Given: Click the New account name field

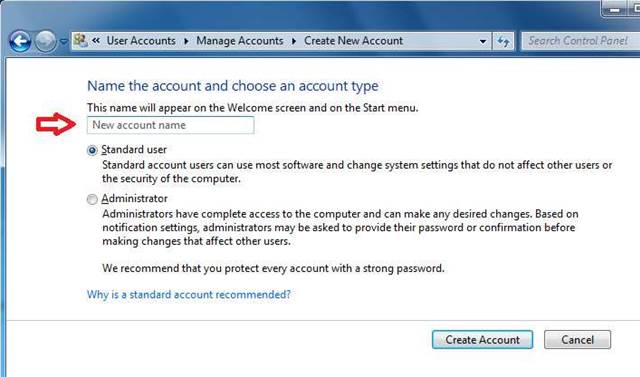Looking at the screenshot, I should tap(171, 125).
